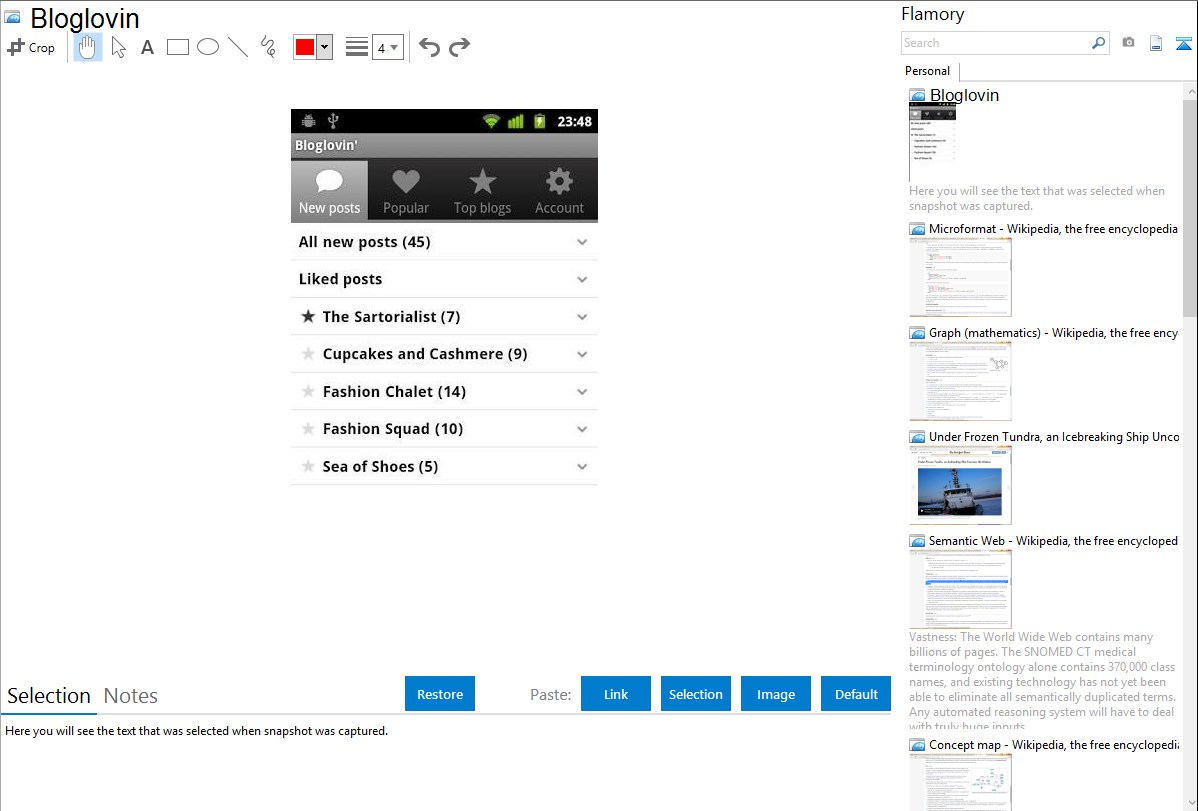Select the ellipse shape tool
The image size is (1198, 811).
[x=208, y=47]
